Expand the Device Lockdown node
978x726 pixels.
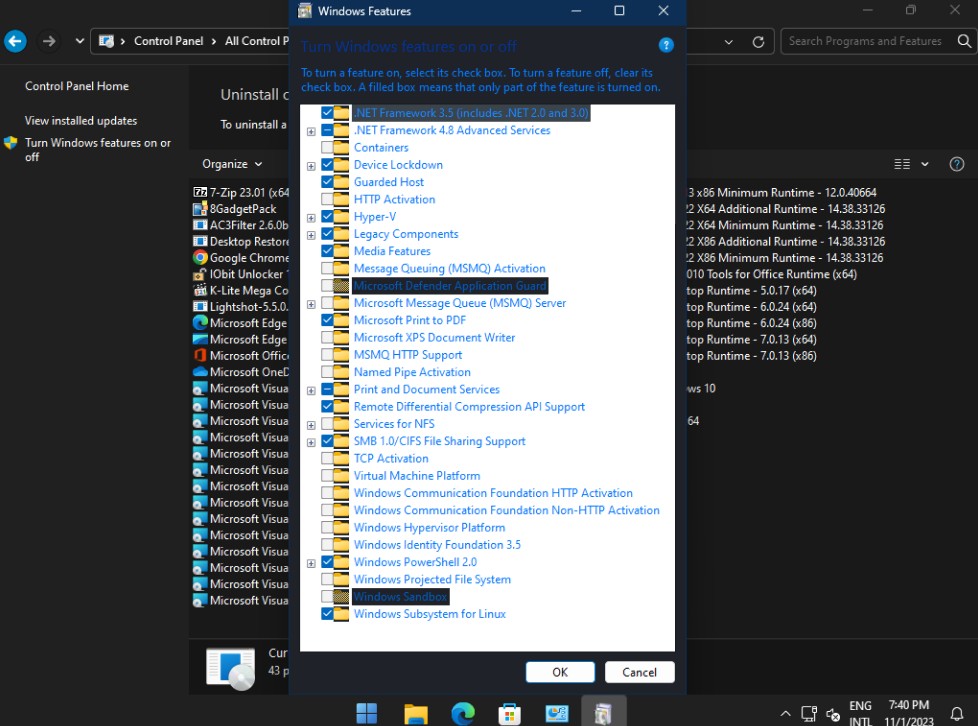click(311, 166)
